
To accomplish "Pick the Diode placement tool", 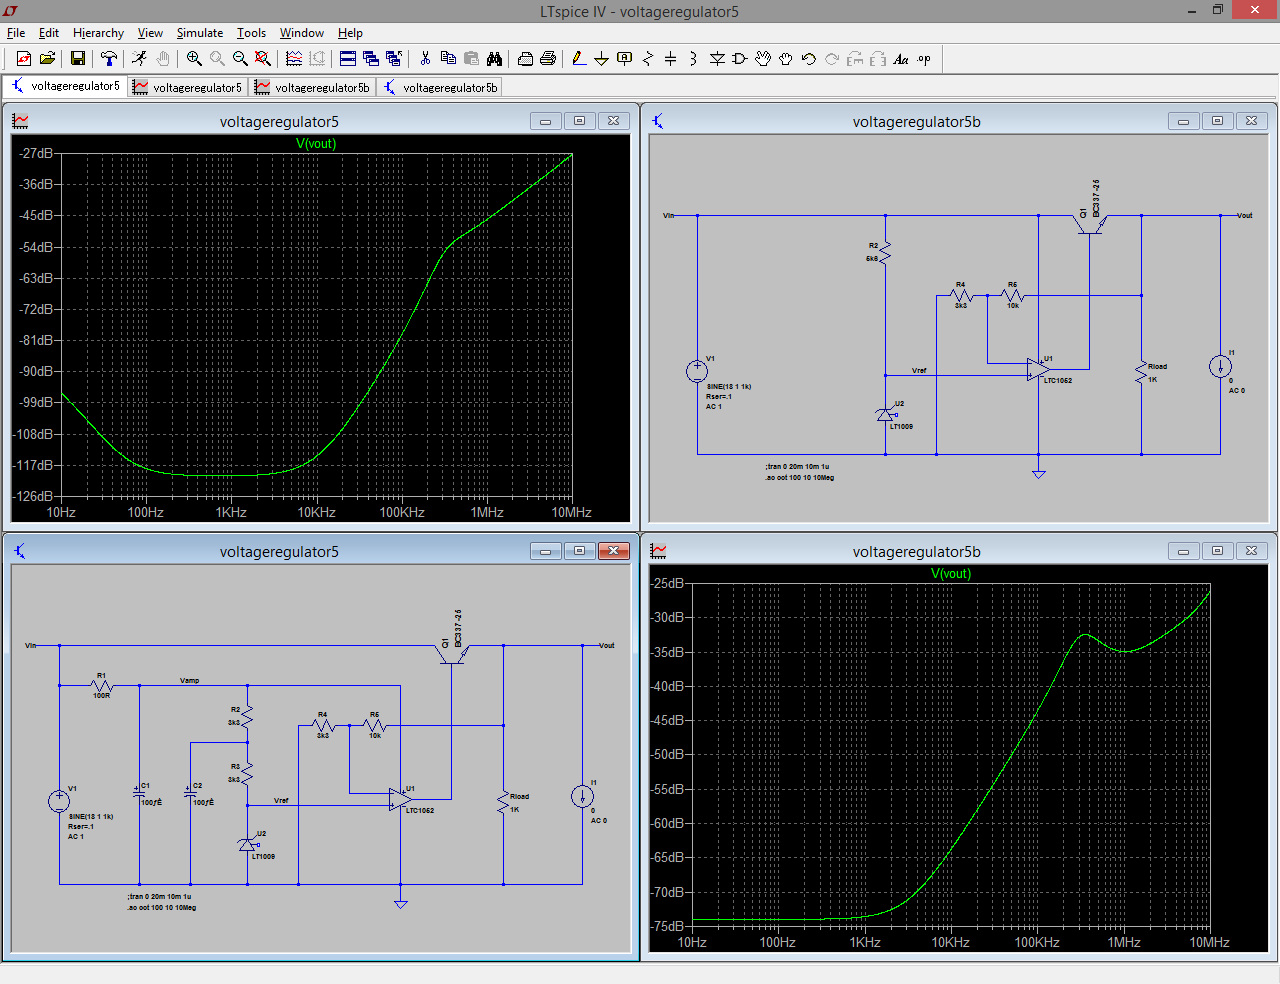I will click(717, 59).
